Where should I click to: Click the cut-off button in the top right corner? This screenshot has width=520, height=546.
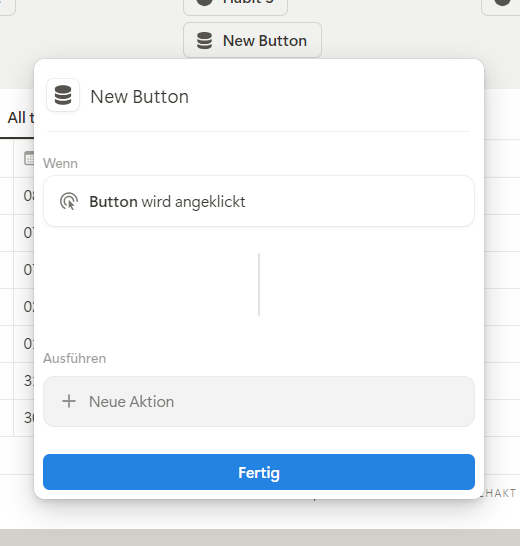[501, 6]
